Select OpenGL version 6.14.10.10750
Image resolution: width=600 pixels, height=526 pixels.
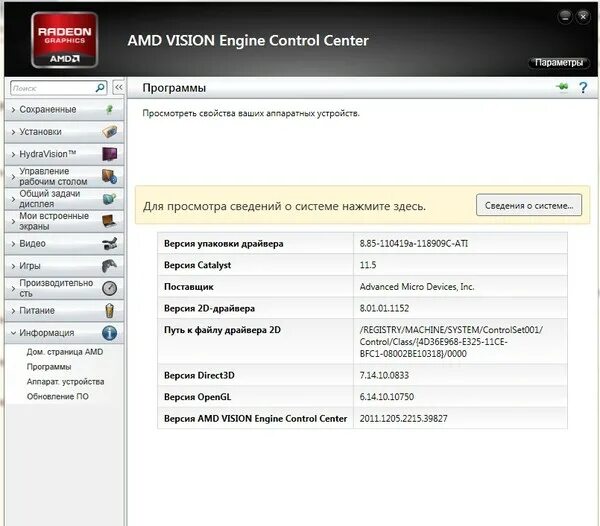point(387,397)
